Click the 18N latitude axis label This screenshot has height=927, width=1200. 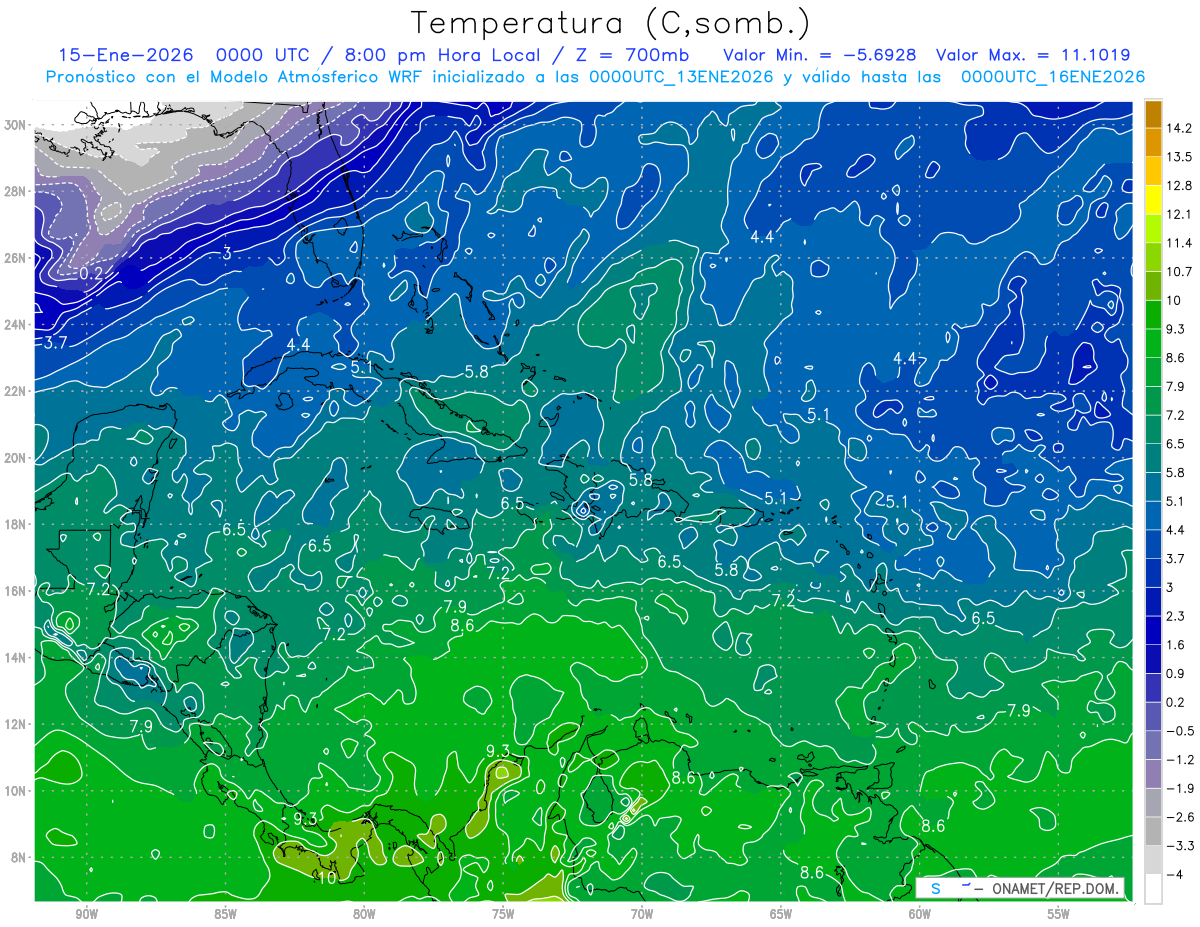coord(16,524)
